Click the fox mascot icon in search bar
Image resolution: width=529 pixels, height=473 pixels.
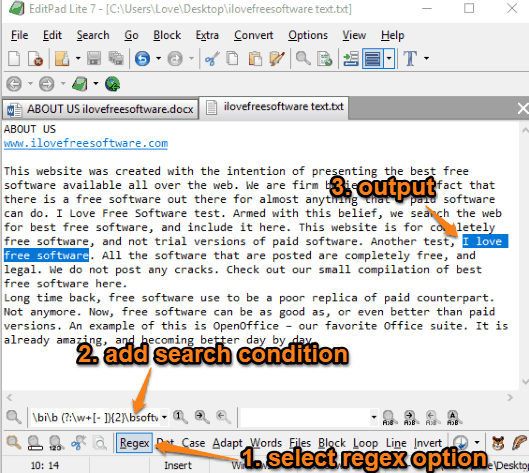[498, 443]
